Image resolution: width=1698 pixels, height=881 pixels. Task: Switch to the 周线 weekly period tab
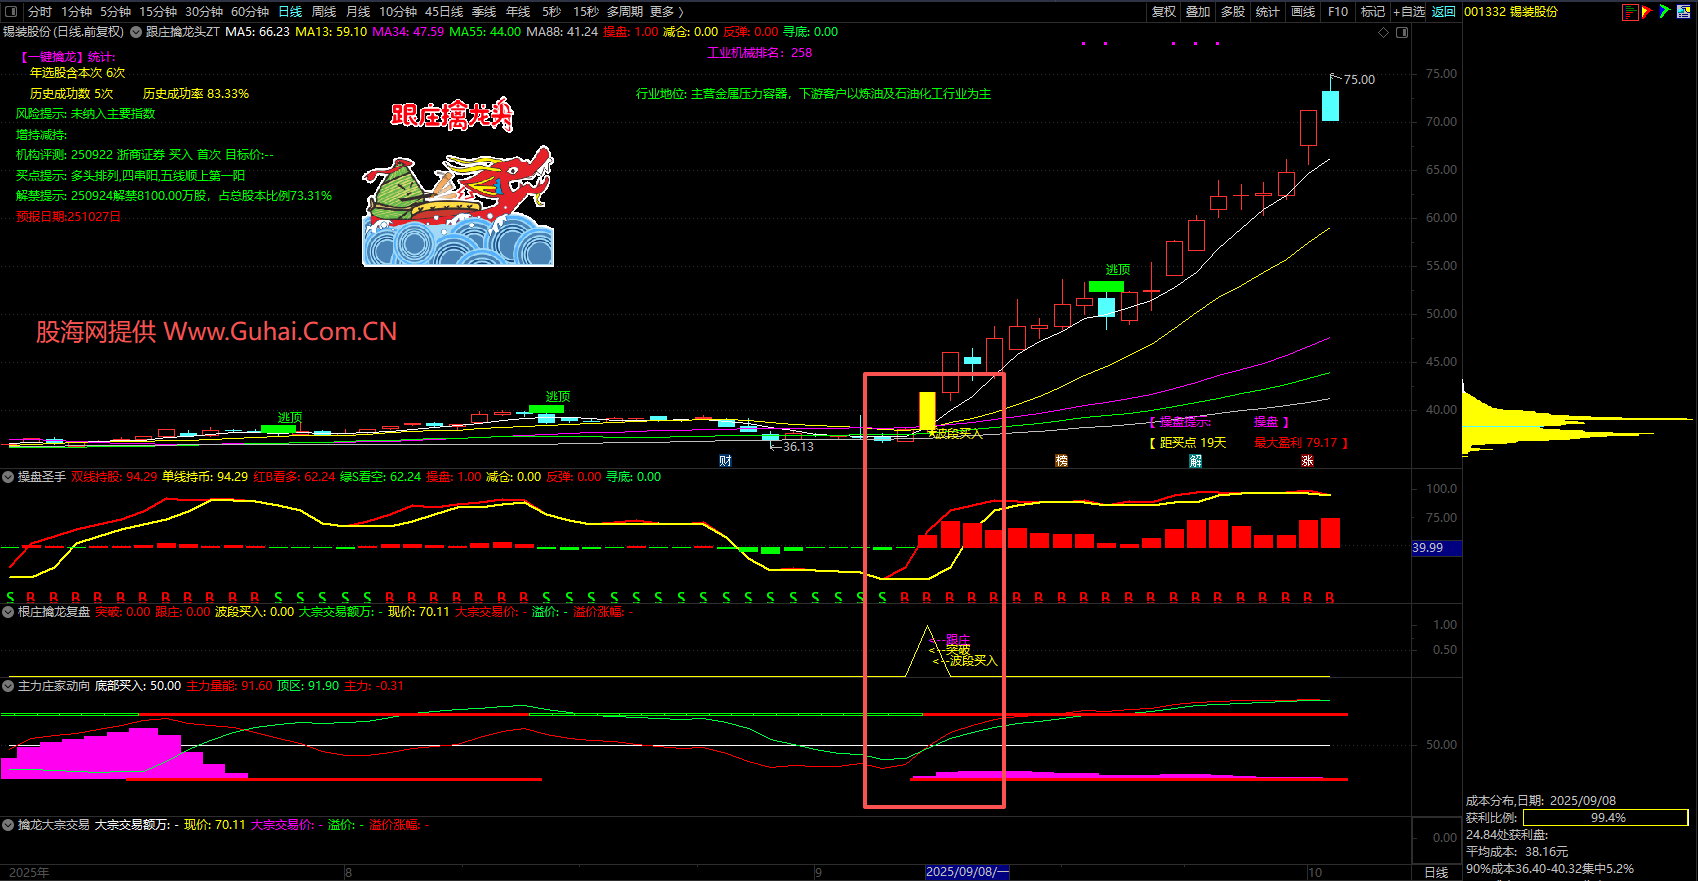point(324,12)
